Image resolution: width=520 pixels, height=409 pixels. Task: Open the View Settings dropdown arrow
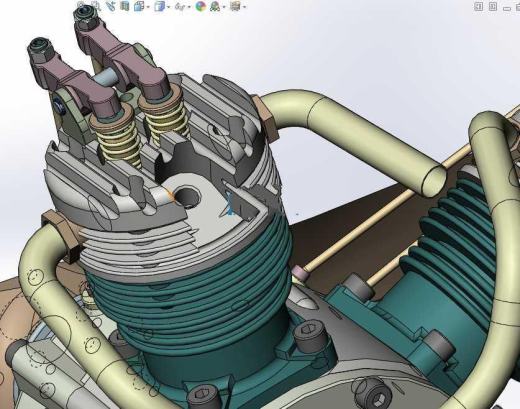pos(244,7)
